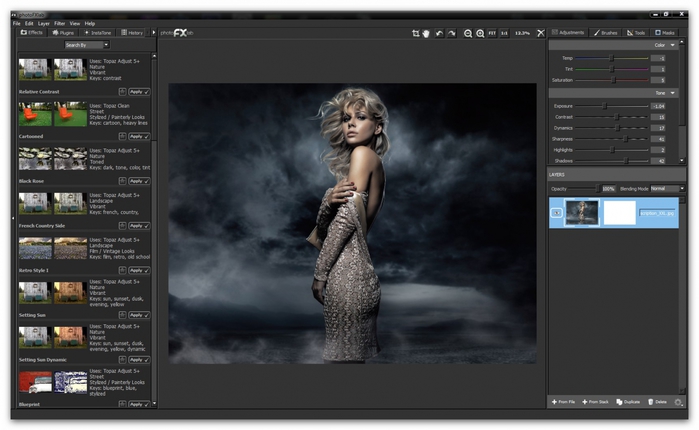Collapse the left effects panel handle
The width and height of the screenshot is (699, 430).
[13, 218]
